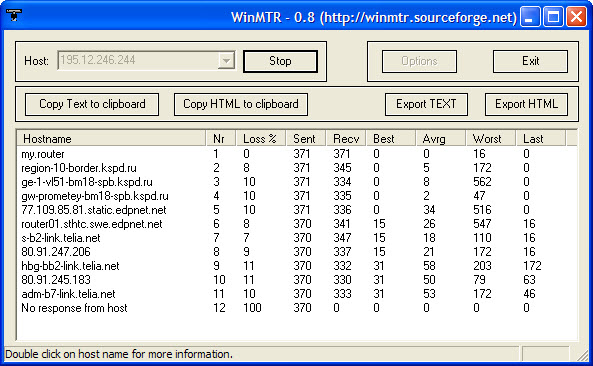Click the Nr column header
Screen dimensions: 593x366
point(221,139)
